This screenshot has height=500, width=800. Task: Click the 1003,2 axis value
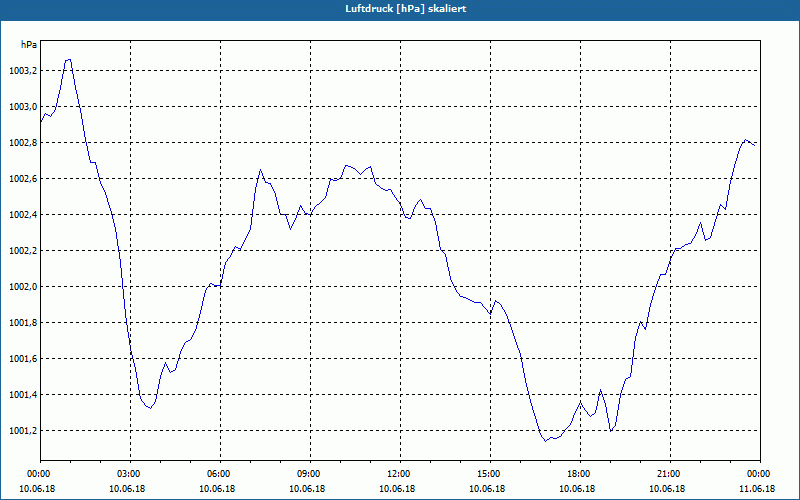tap(23, 71)
